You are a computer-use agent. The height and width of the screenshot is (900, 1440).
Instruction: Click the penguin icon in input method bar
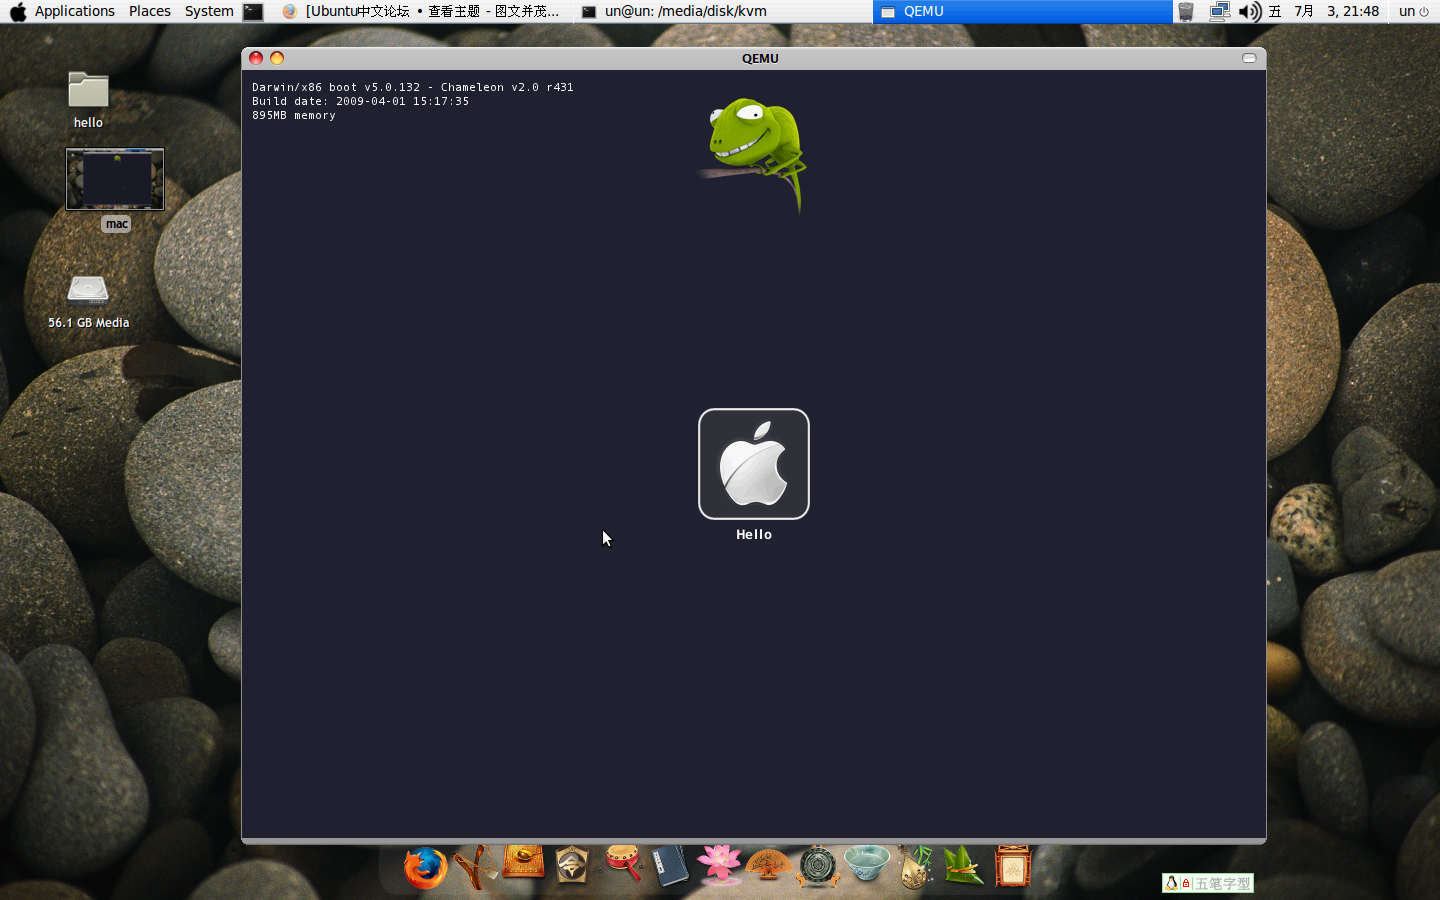[x=1171, y=884]
